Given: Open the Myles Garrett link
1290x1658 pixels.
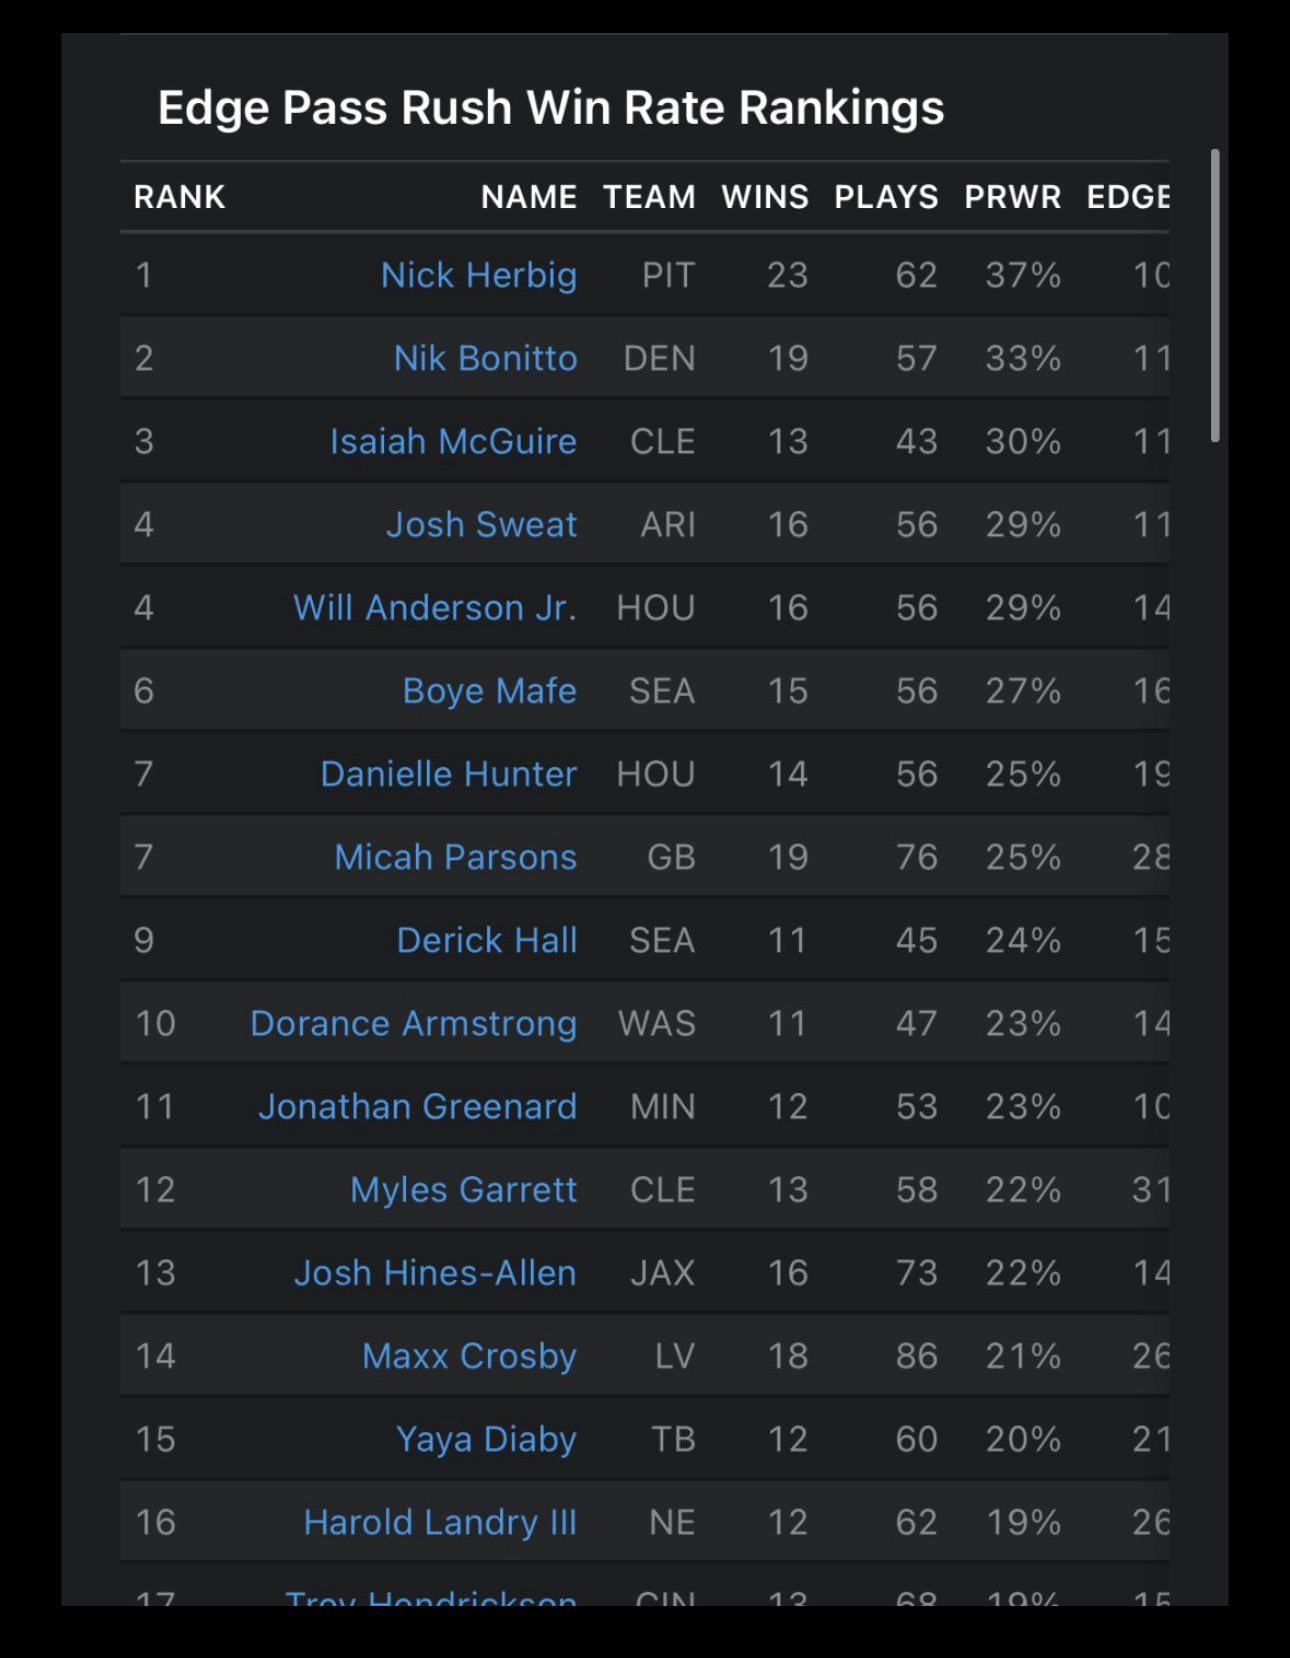Looking at the screenshot, I should point(463,1189).
